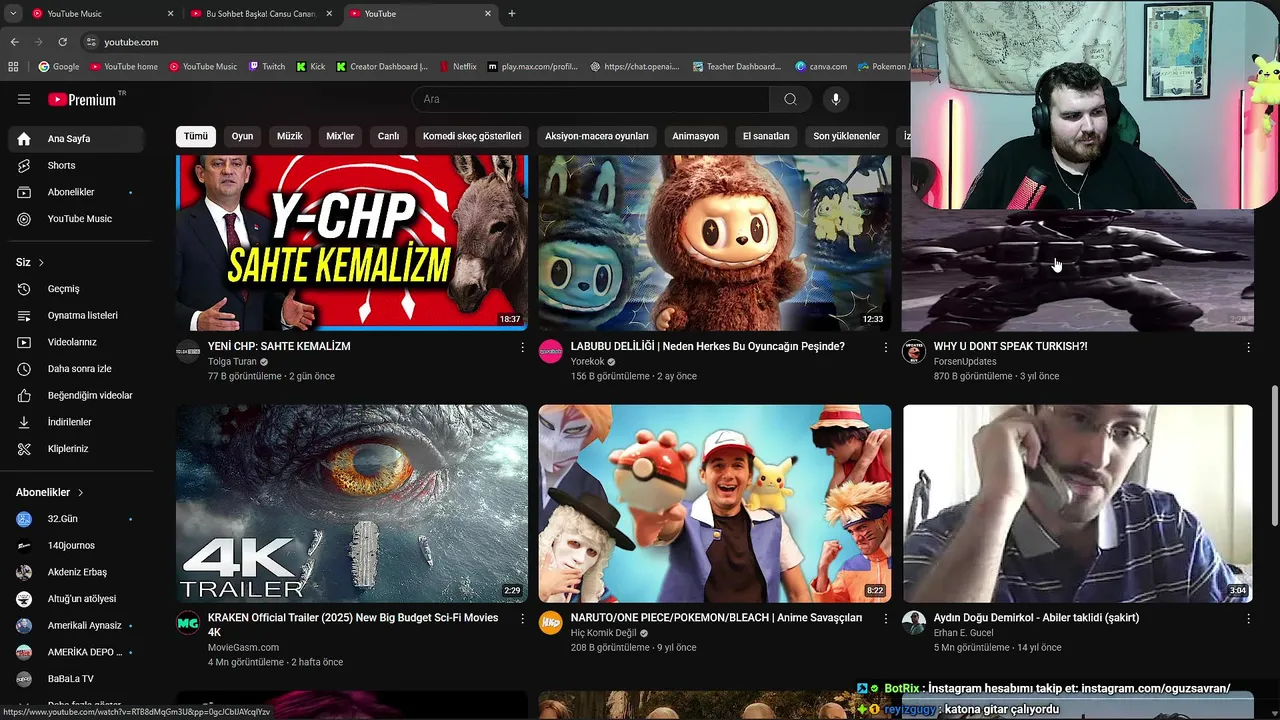Start voice search with microphone icon

(836, 99)
